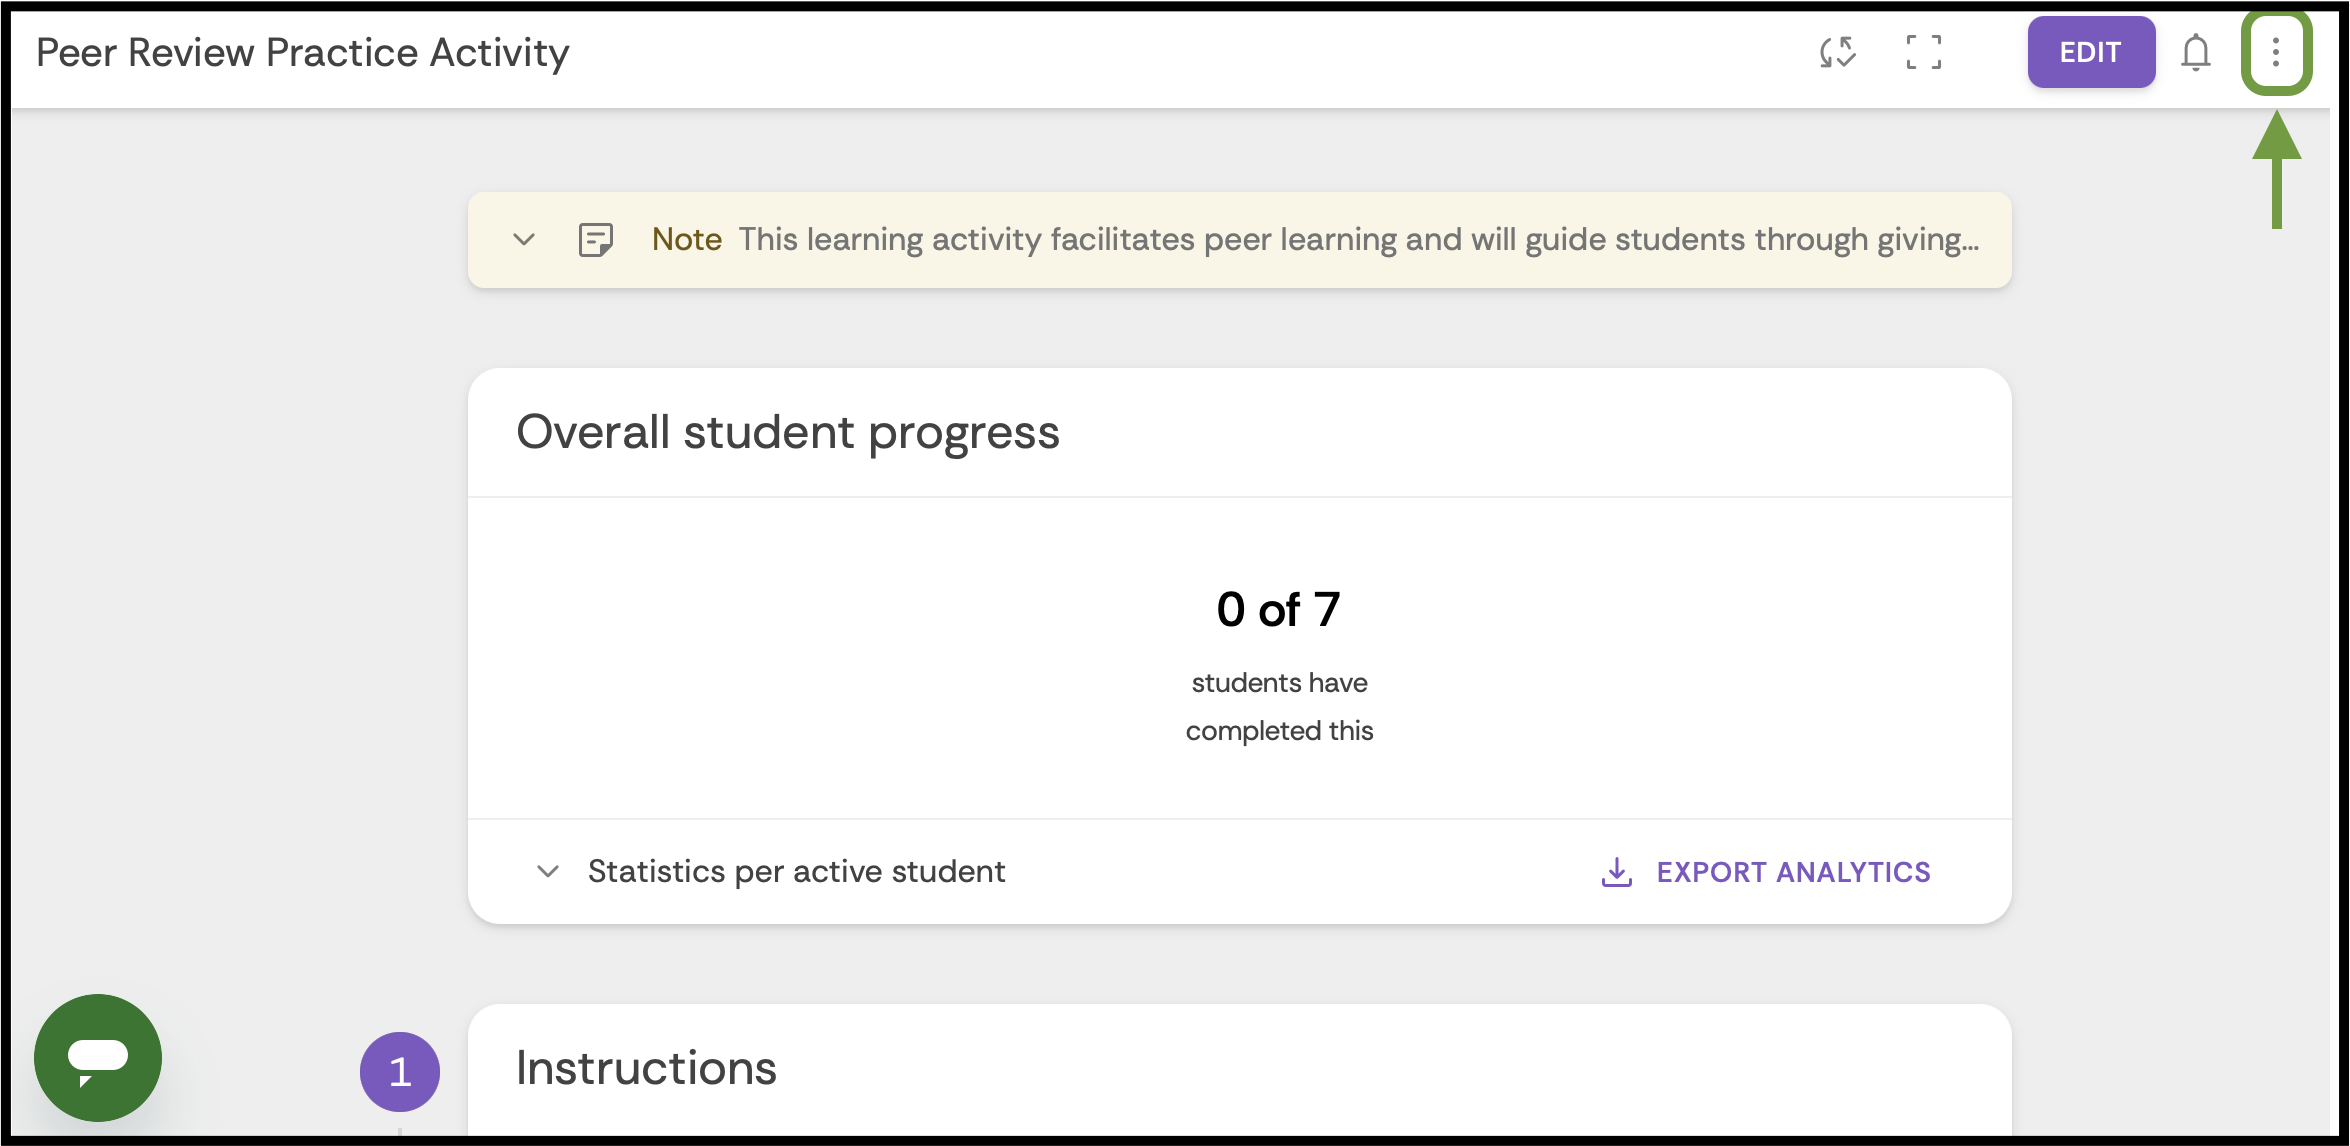Click the 0 of 7 completion counter

pyautogui.click(x=1278, y=608)
